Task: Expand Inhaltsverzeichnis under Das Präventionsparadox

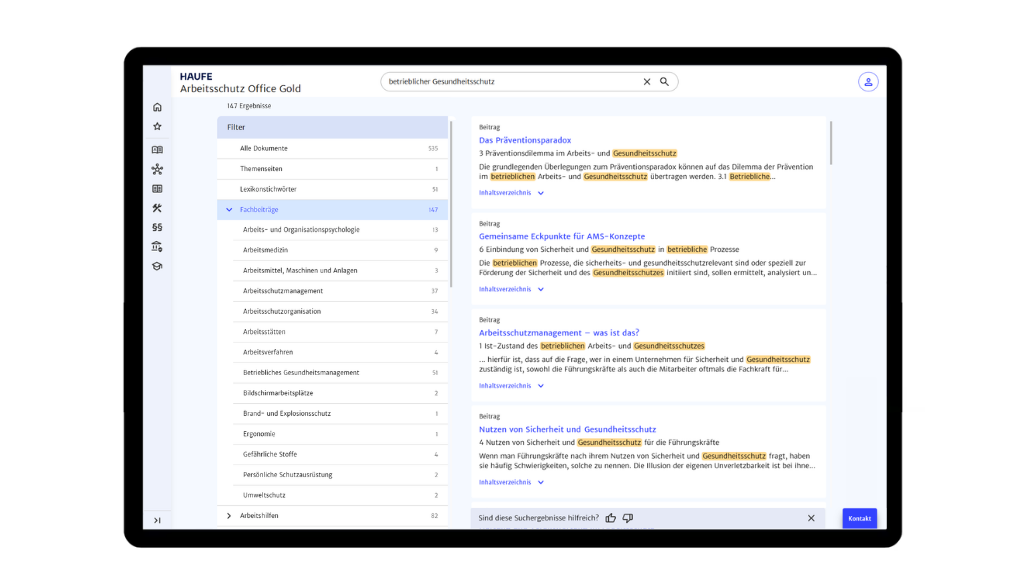Action: click(x=541, y=193)
